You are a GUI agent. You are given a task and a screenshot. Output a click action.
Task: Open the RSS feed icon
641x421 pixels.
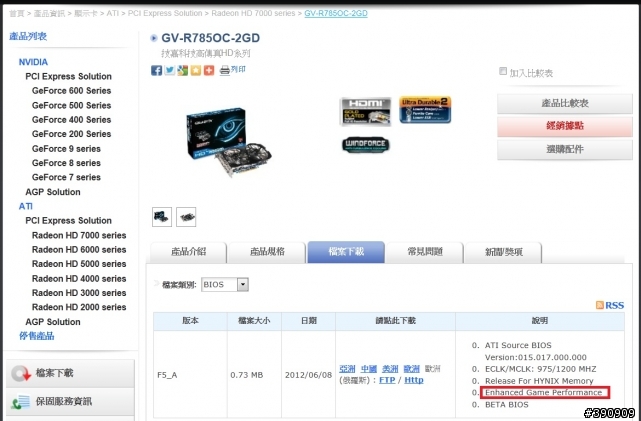tap(600, 305)
